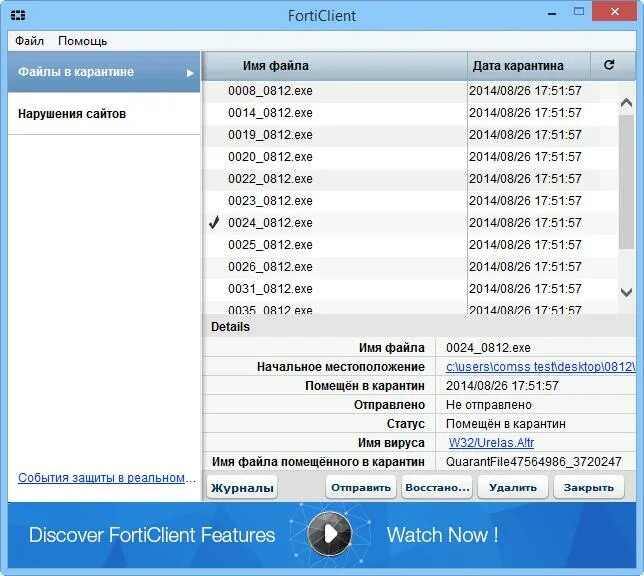Open the Помощь menu
This screenshot has height=576, width=644.
83,41
